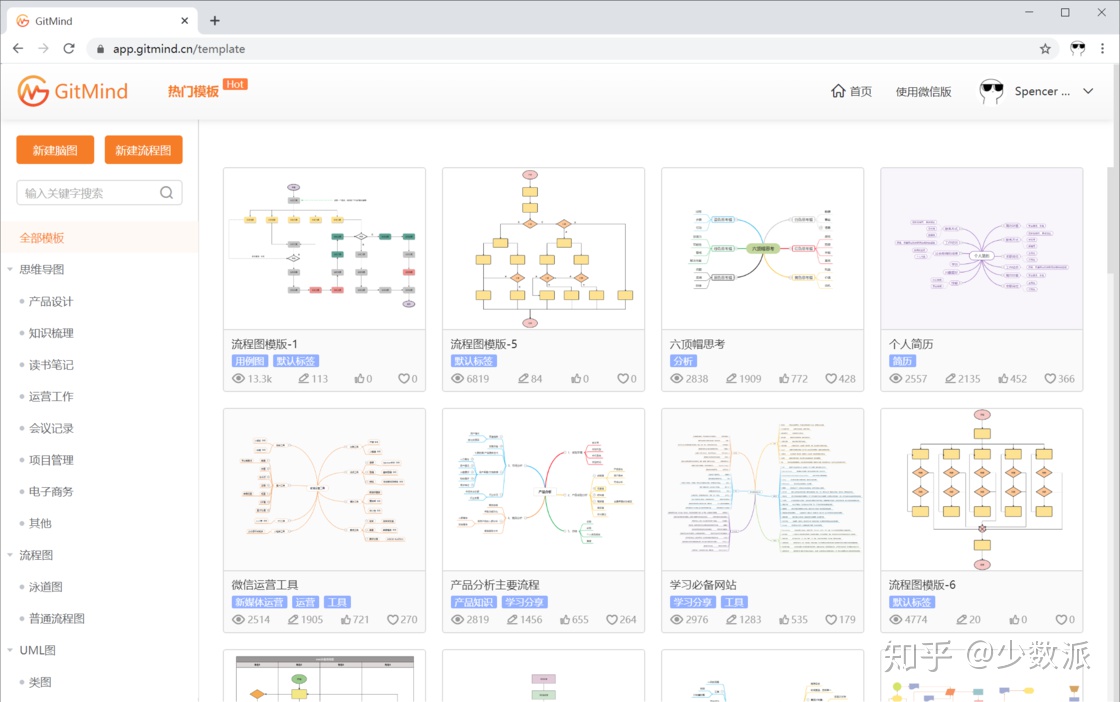The height and width of the screenshot is (702, 1120).
Task: Open the 个人简历 template thumbnail
Action: [x=982, y=249]
